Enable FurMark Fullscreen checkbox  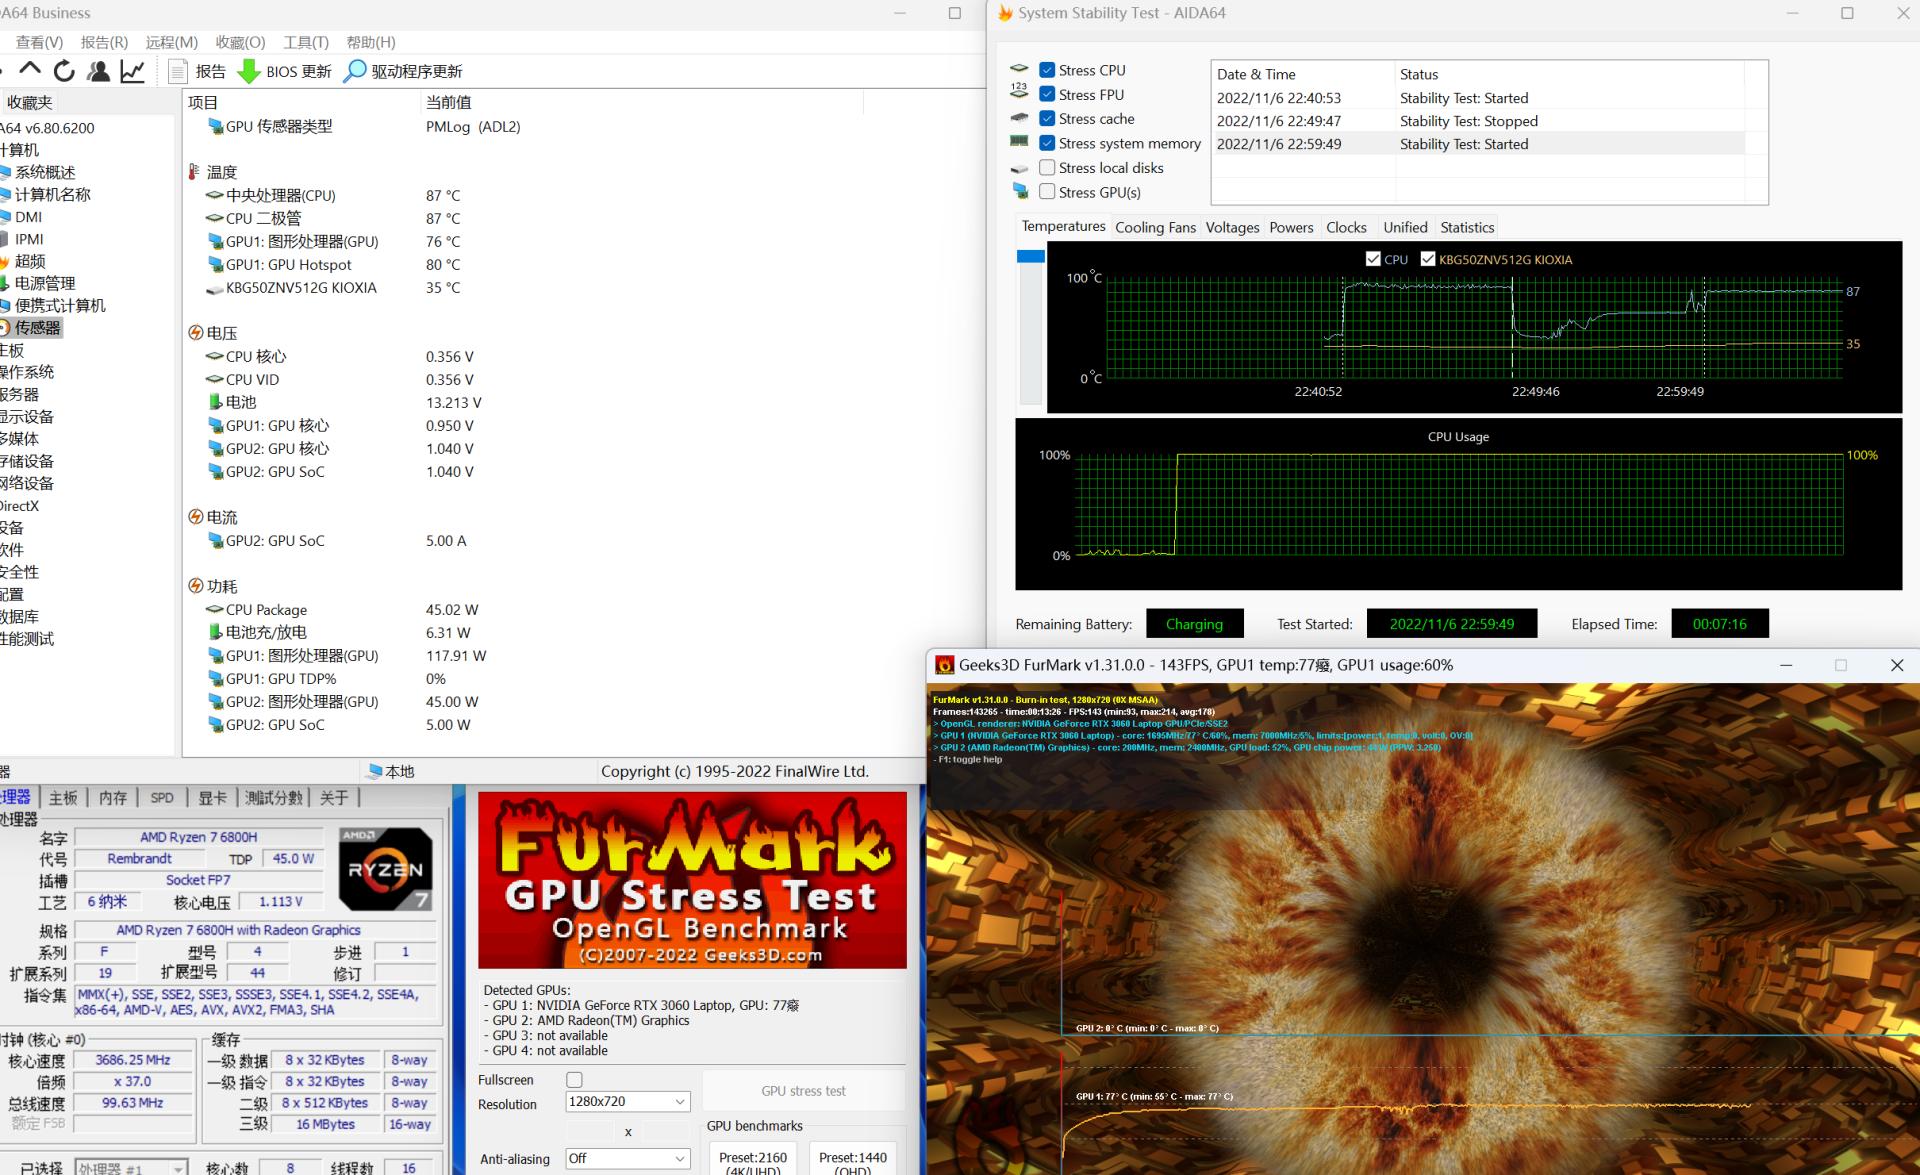pos(574,1080)
